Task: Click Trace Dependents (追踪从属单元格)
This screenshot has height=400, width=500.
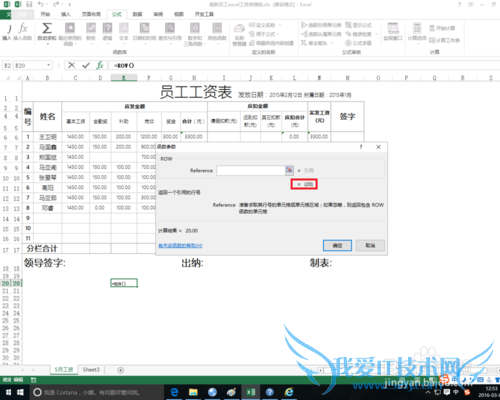Action: [x=321, y=34]
